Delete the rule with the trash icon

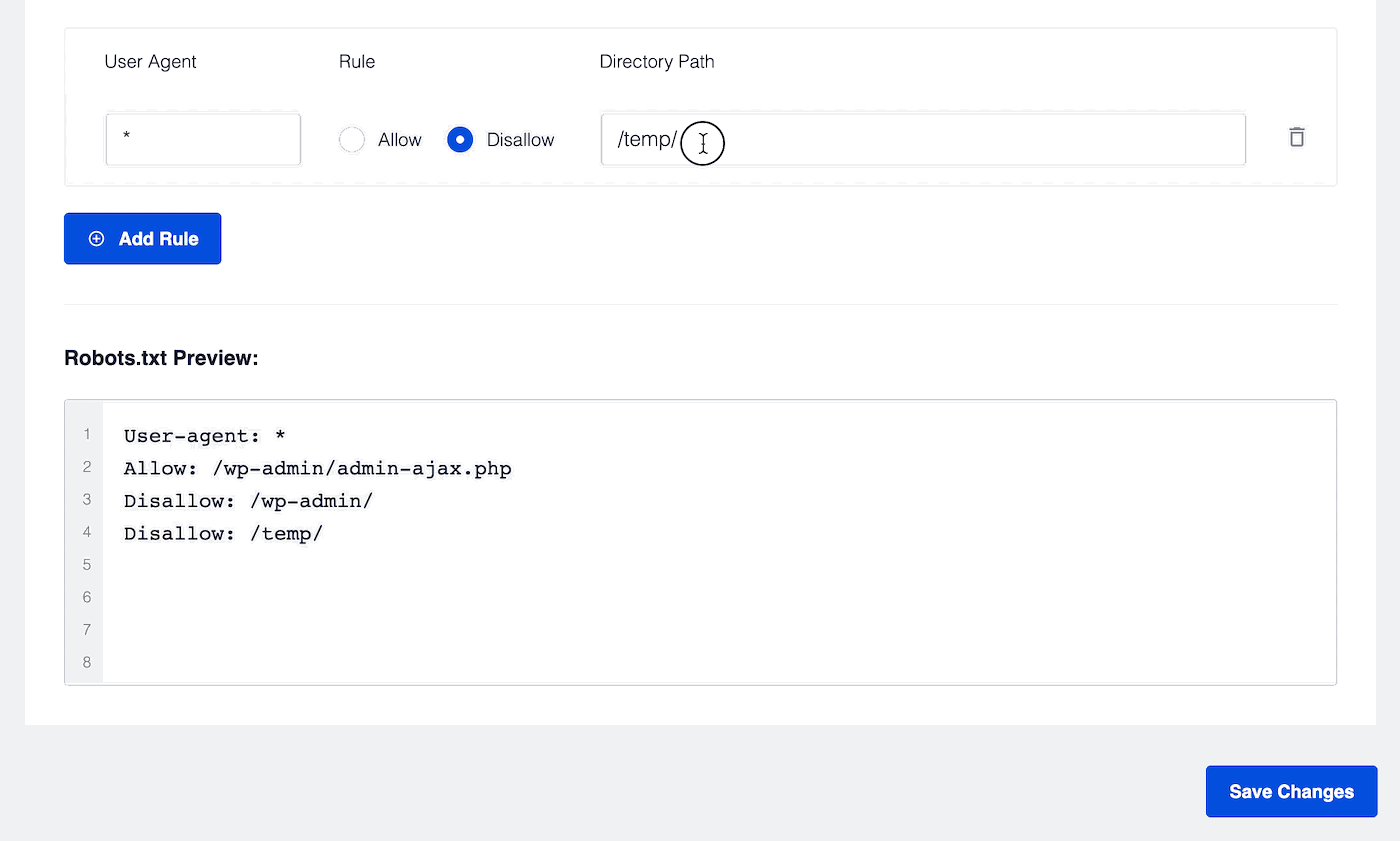1296,138
